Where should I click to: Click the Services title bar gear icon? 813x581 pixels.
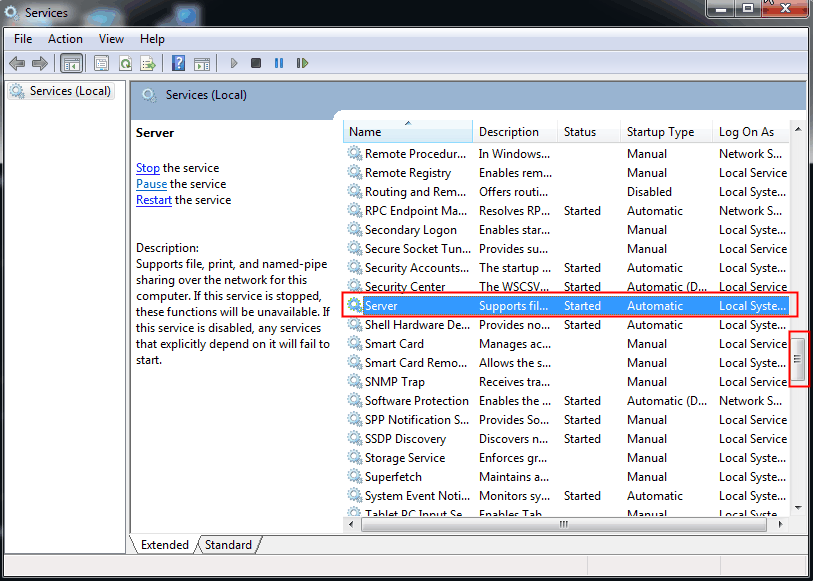click(11, 12)
